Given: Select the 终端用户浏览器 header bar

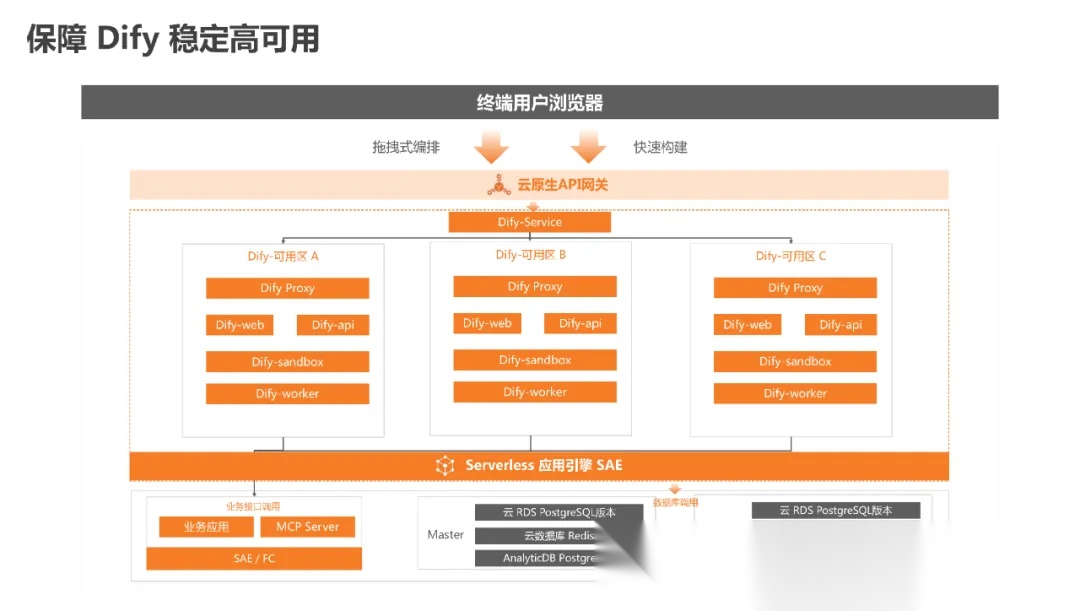Looking at the screenshot, I should point(539,102).
